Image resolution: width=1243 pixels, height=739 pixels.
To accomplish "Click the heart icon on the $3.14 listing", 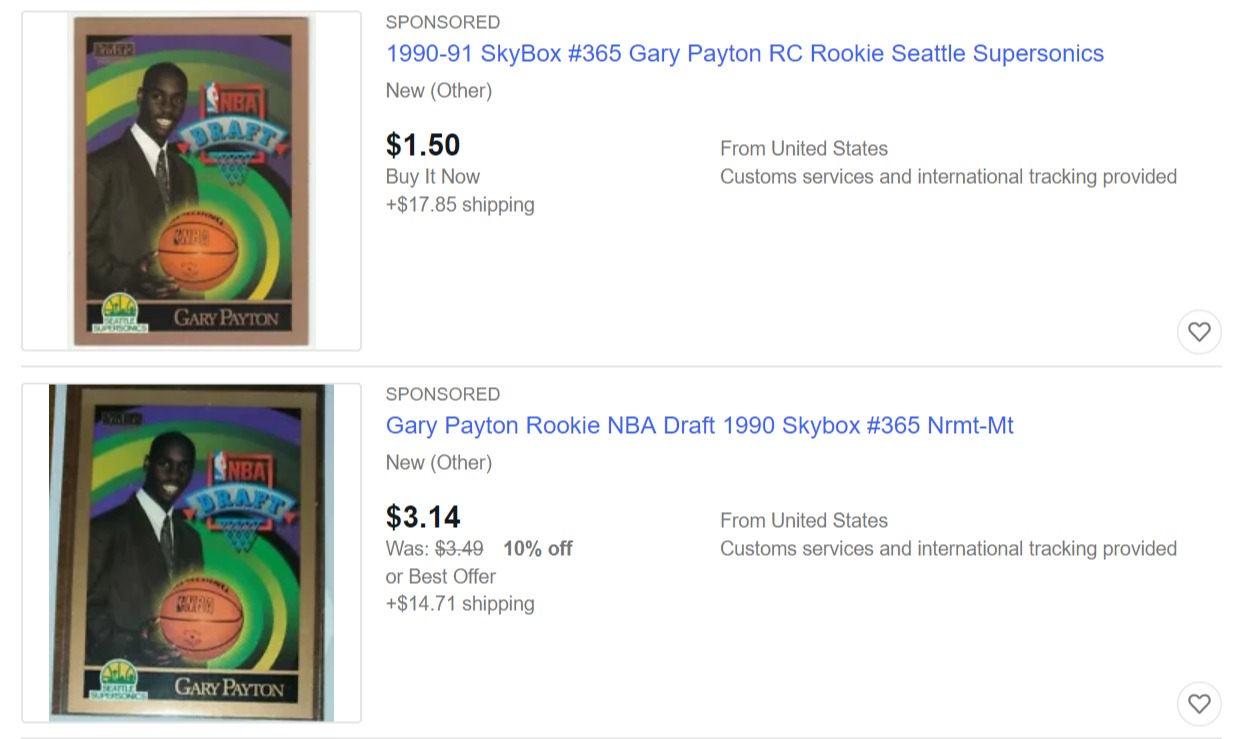I will 1199,704.
